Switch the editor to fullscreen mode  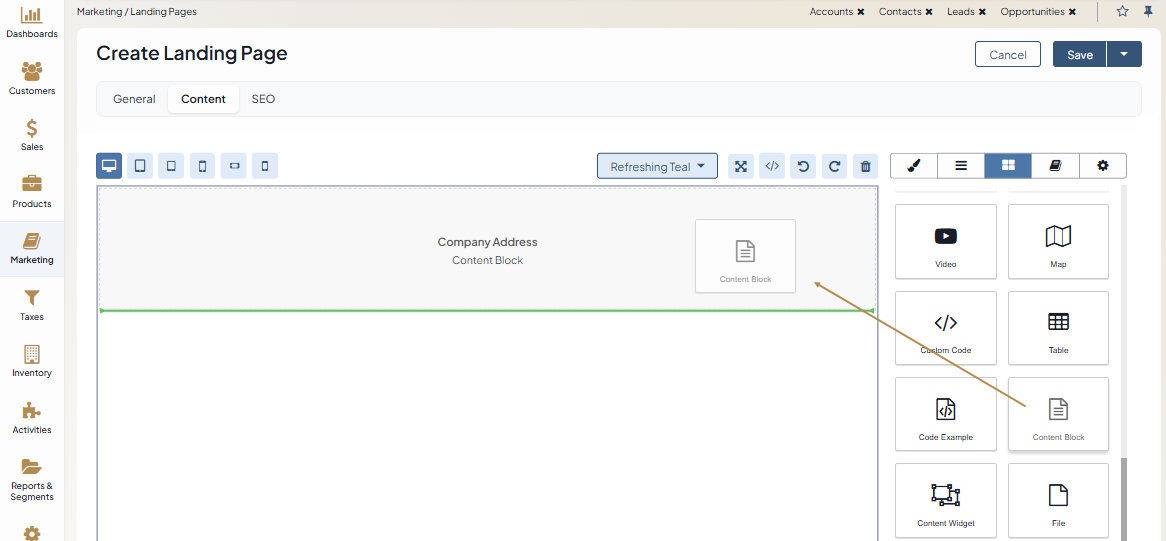click(741, 167)
